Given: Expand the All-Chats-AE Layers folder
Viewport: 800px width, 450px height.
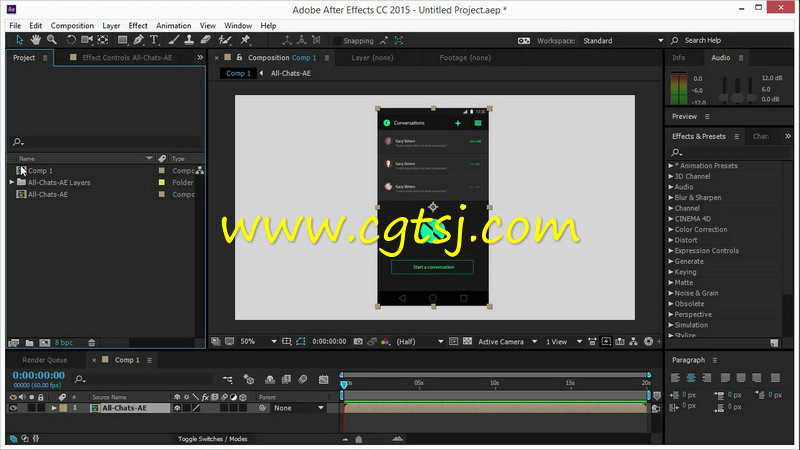Looking at the screenshot, I should click(12, 182).
